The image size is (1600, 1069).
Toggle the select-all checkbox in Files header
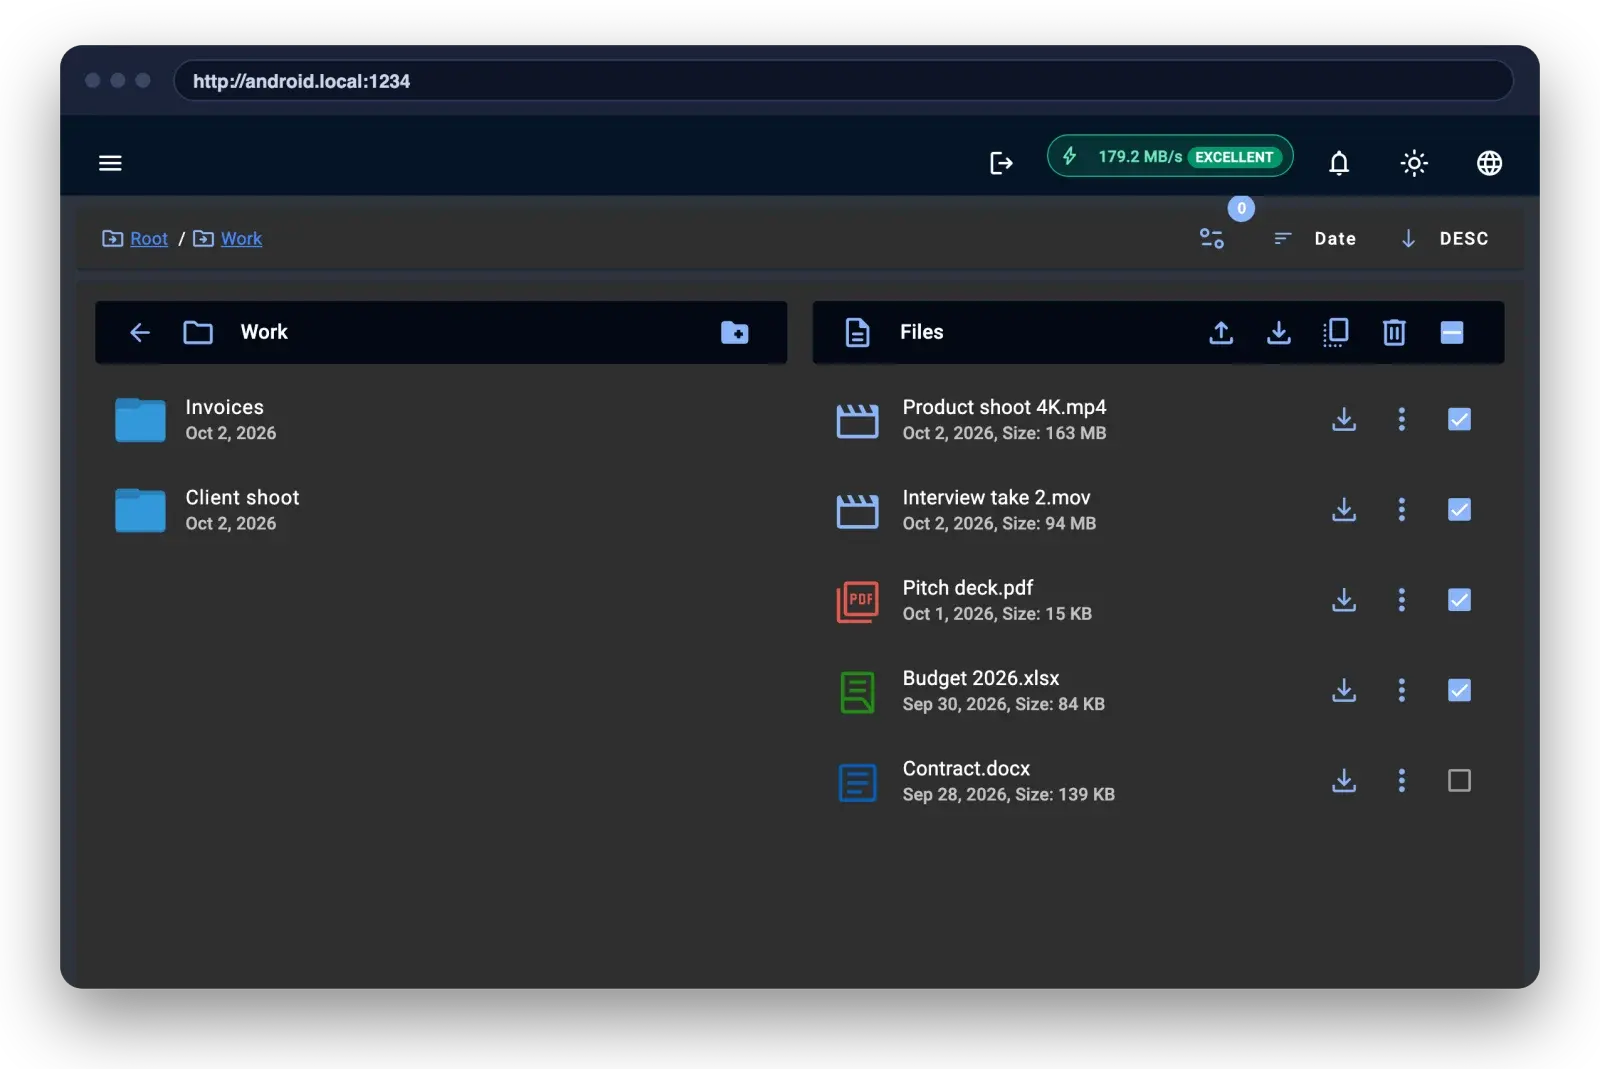click(x=1452, y=332)
